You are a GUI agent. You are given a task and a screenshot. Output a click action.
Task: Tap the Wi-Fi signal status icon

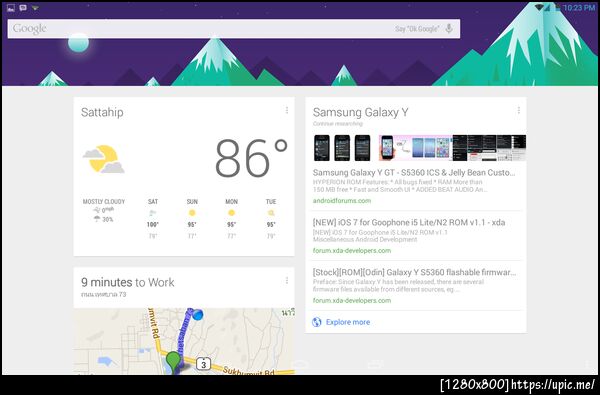[540, 7]
